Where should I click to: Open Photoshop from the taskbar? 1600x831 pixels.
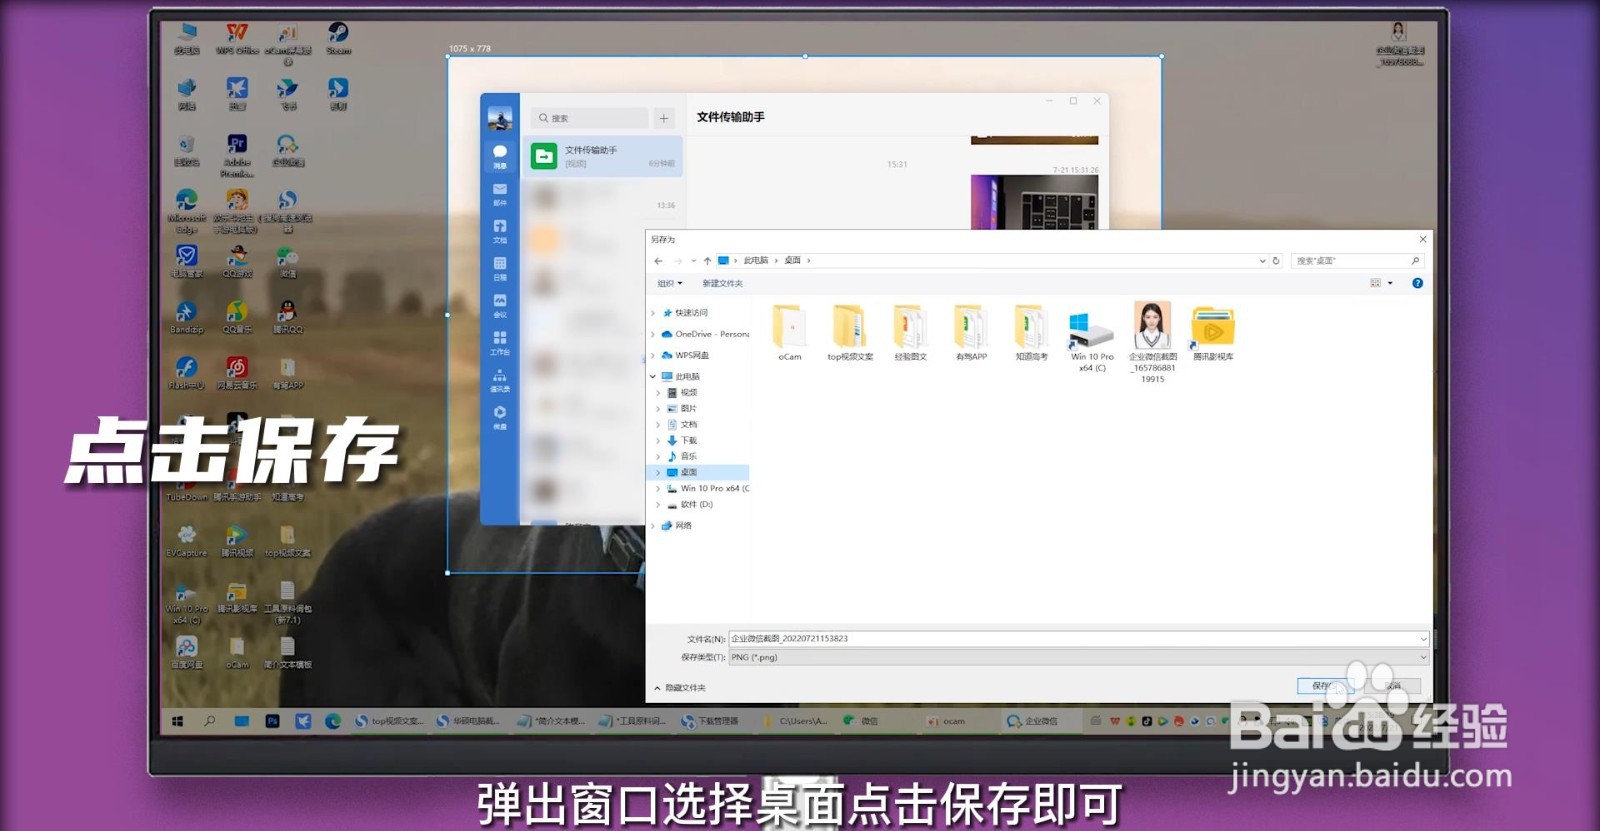click(x=272, y=721)
